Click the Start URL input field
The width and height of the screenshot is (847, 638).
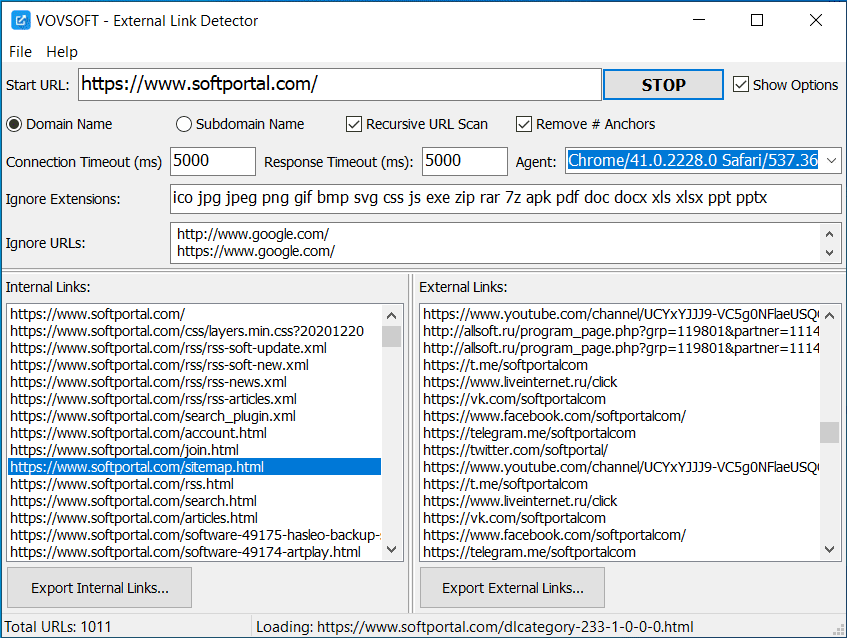tap(340, 84)
